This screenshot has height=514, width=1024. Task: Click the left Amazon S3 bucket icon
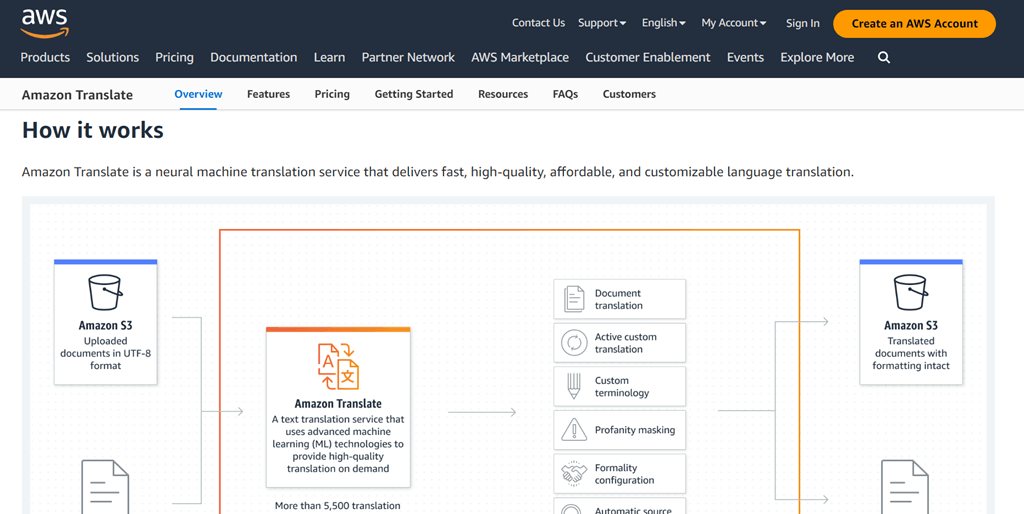[105, 293]
